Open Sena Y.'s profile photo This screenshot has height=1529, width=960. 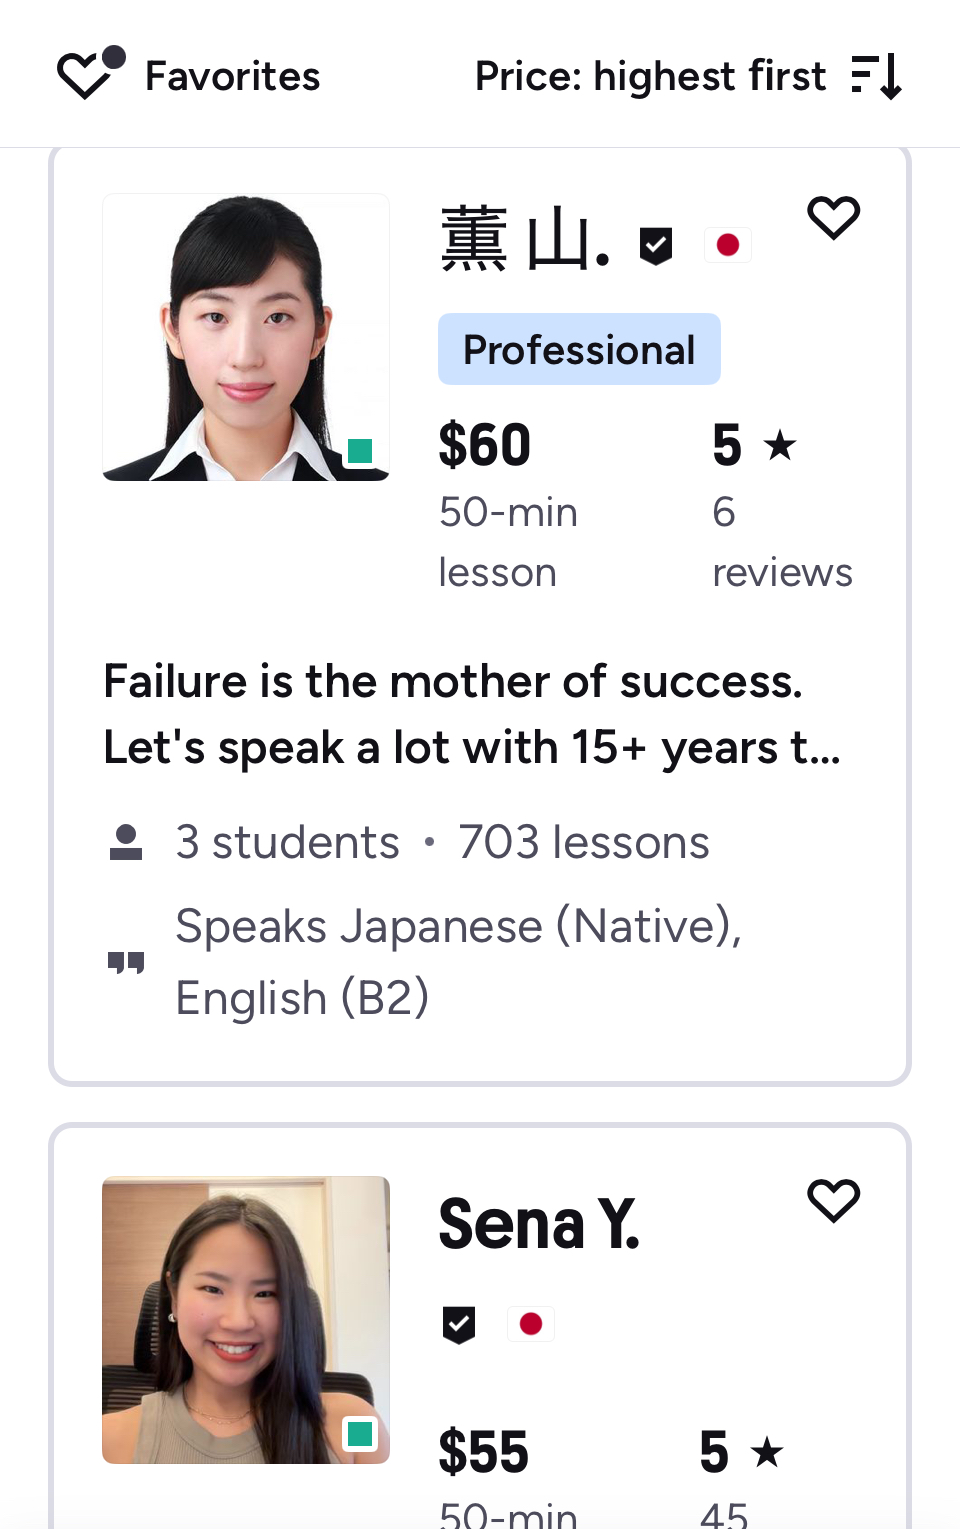coord(246,1320)
